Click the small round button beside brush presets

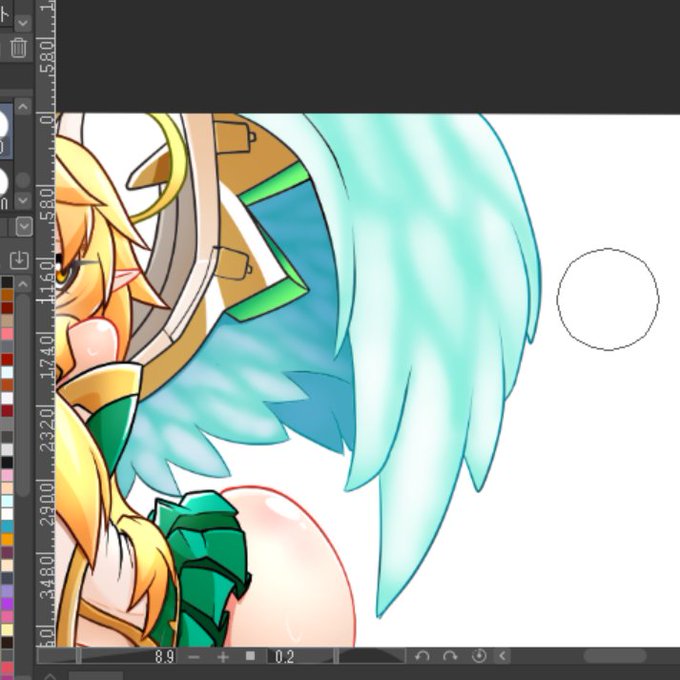pos(23,180)
